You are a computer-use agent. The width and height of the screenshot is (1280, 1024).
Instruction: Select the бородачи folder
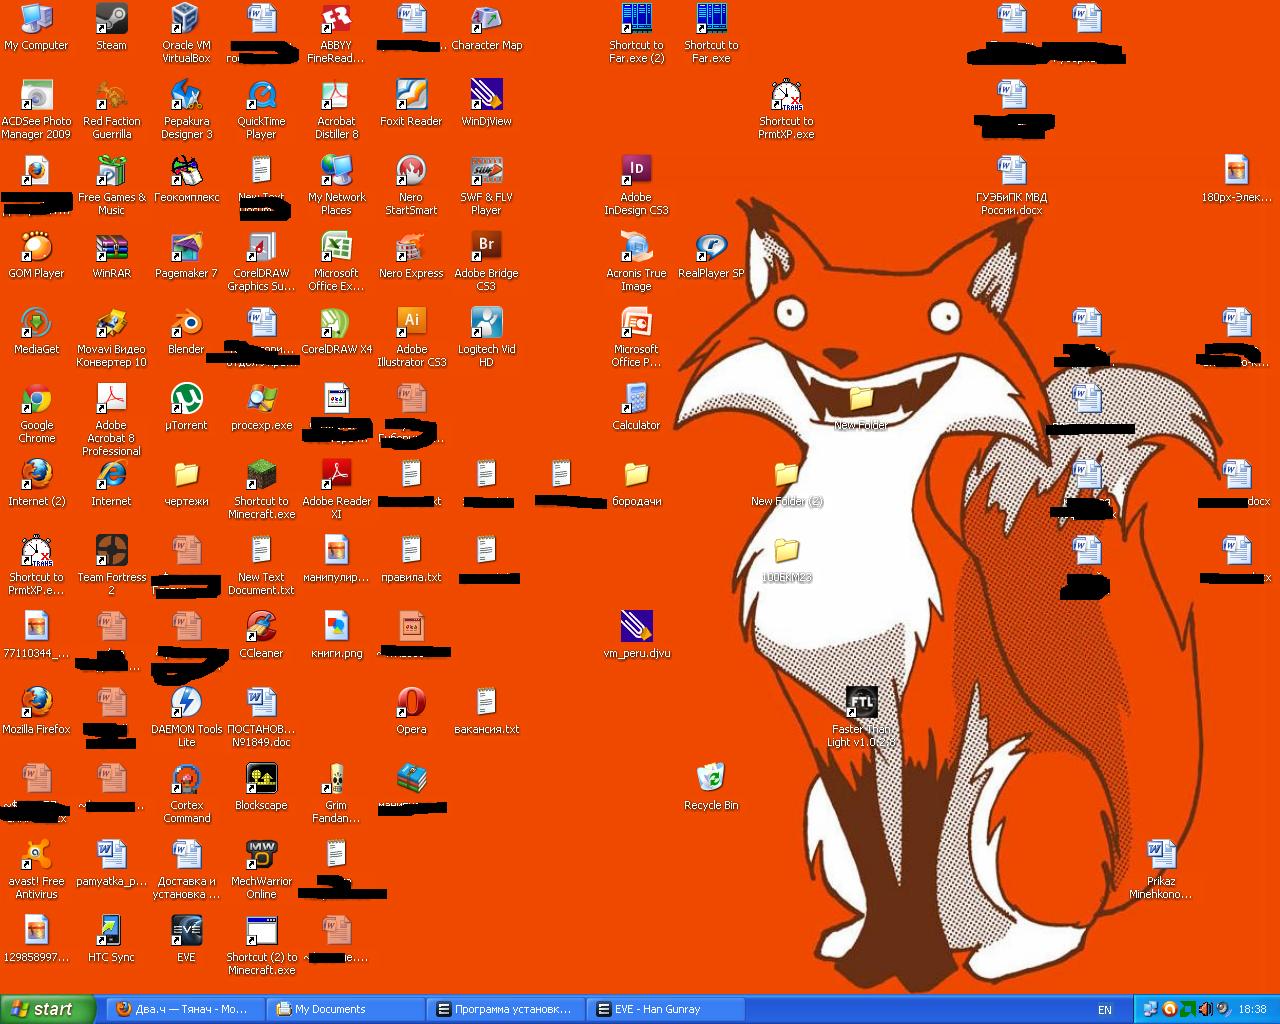click(x=636, y=484)
